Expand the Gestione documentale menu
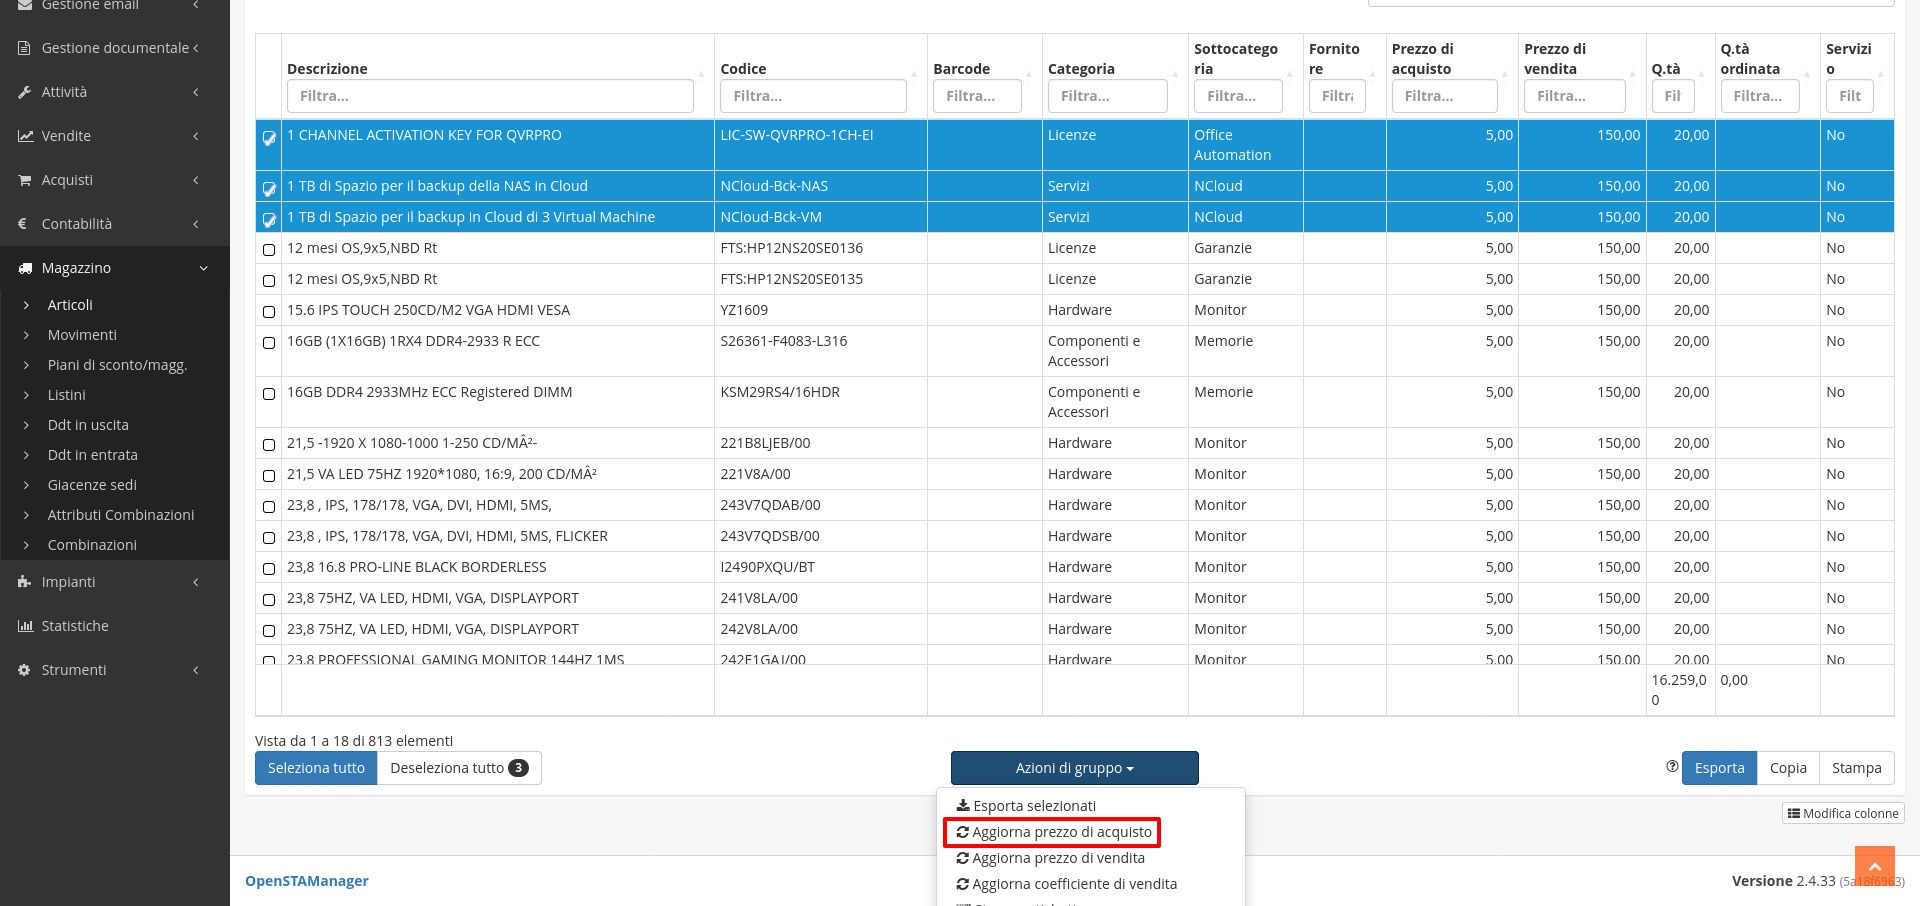 (x=115, y=48)
